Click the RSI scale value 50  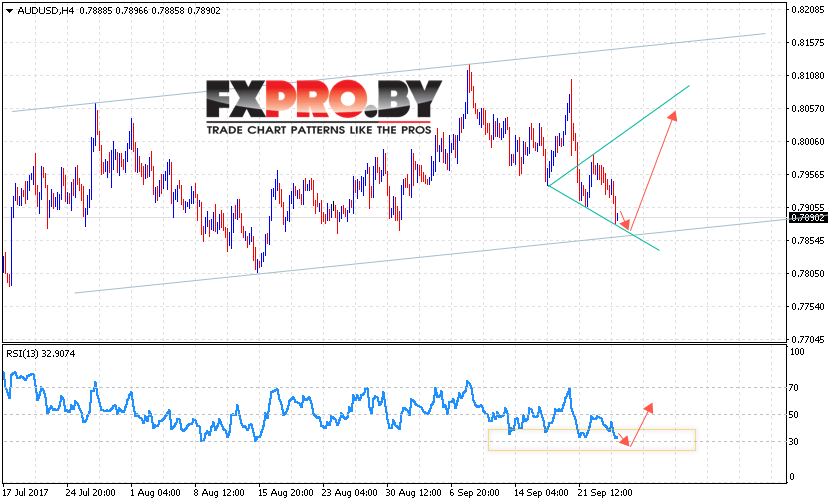[x=794, y=415]
